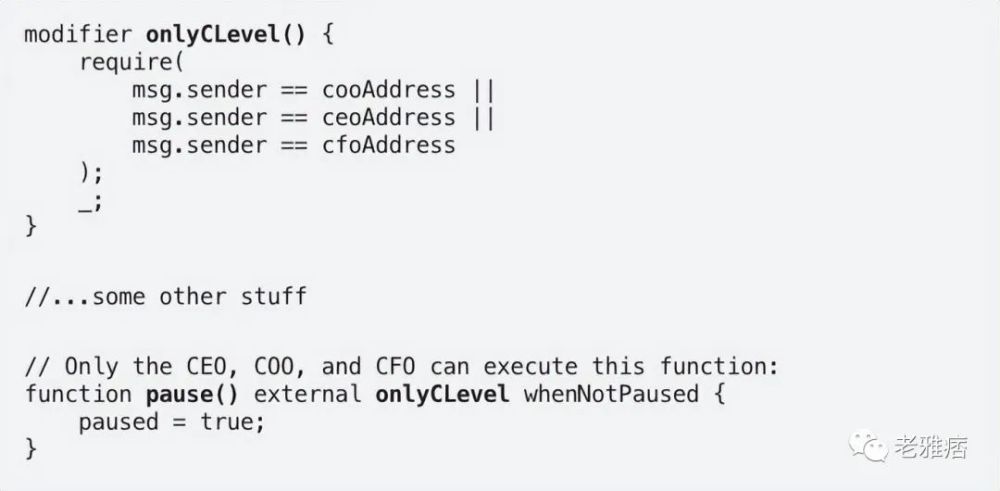Click the paused = true; statement
Viewport: 1000px width, 491px height.
(172, 422)
